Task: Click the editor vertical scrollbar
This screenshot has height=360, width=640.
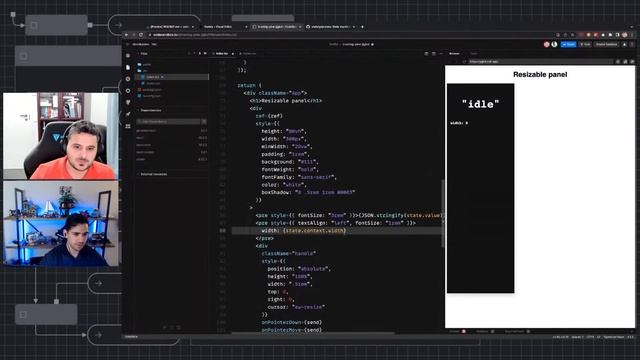Action: (442, 213)
